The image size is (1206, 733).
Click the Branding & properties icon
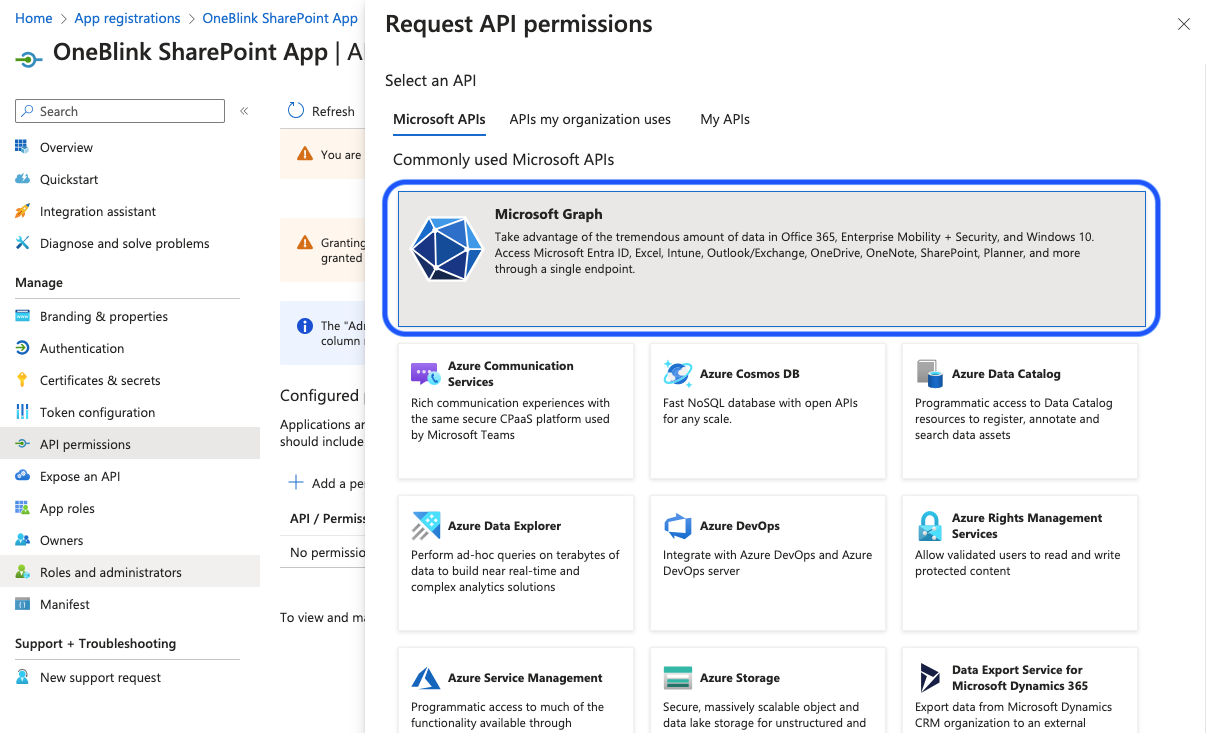pos(22,316)
